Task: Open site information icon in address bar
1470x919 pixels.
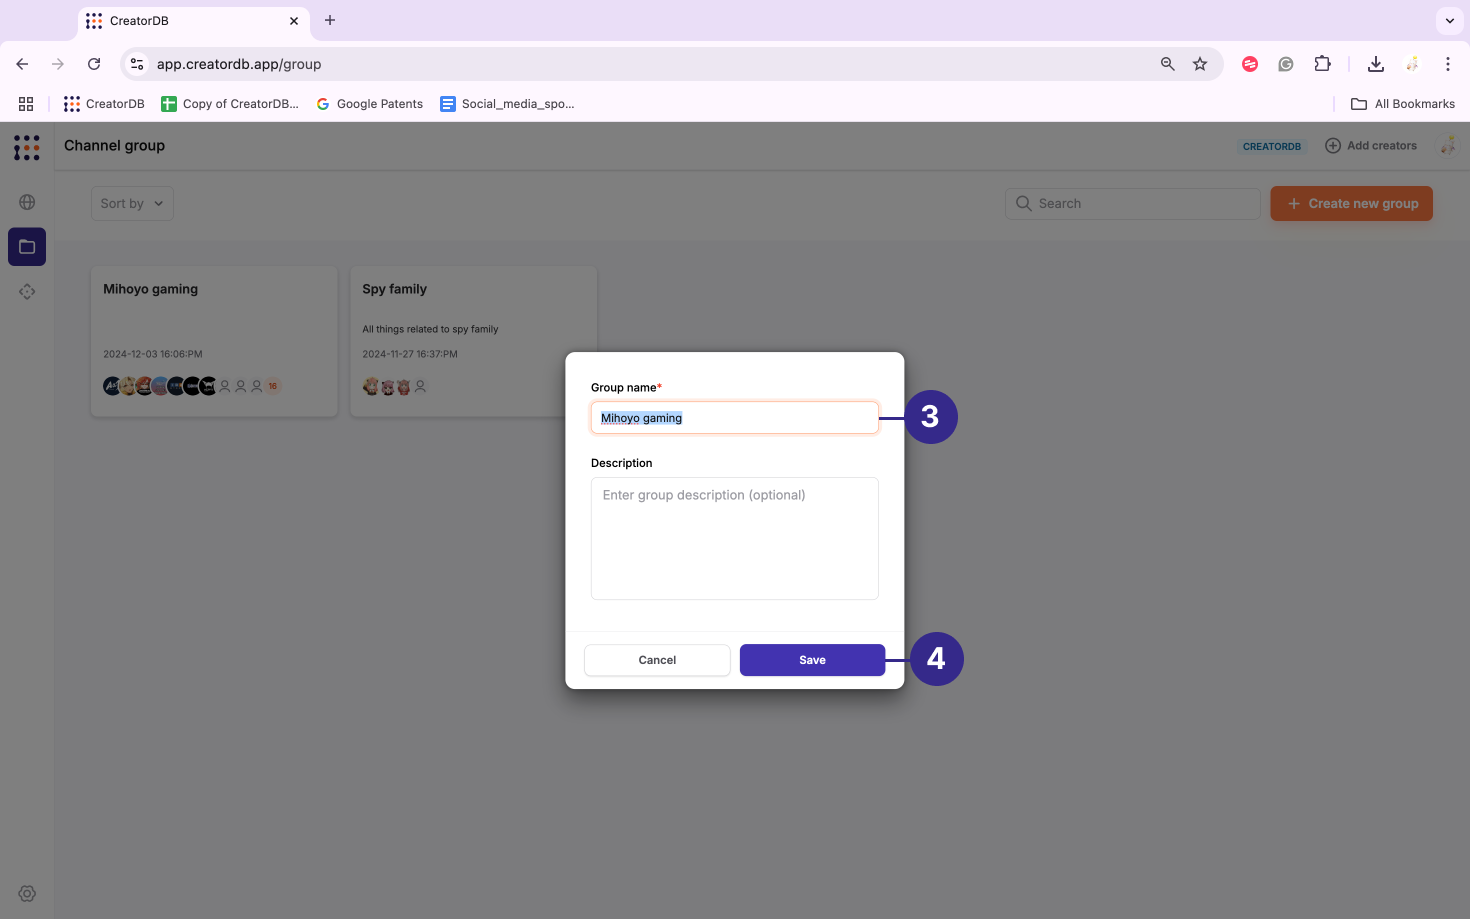Action: (x=137, y=64)
